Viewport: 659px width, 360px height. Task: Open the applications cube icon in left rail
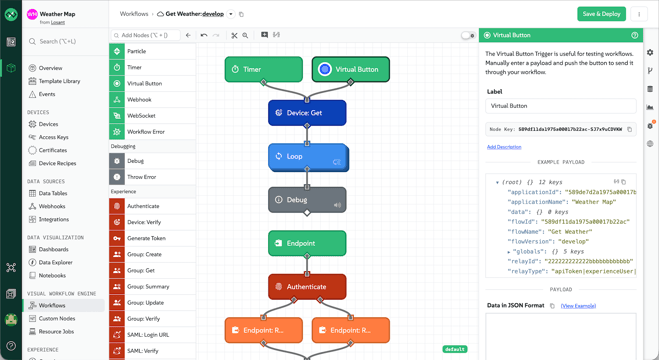pyautogui.click(x=11, y=68)
